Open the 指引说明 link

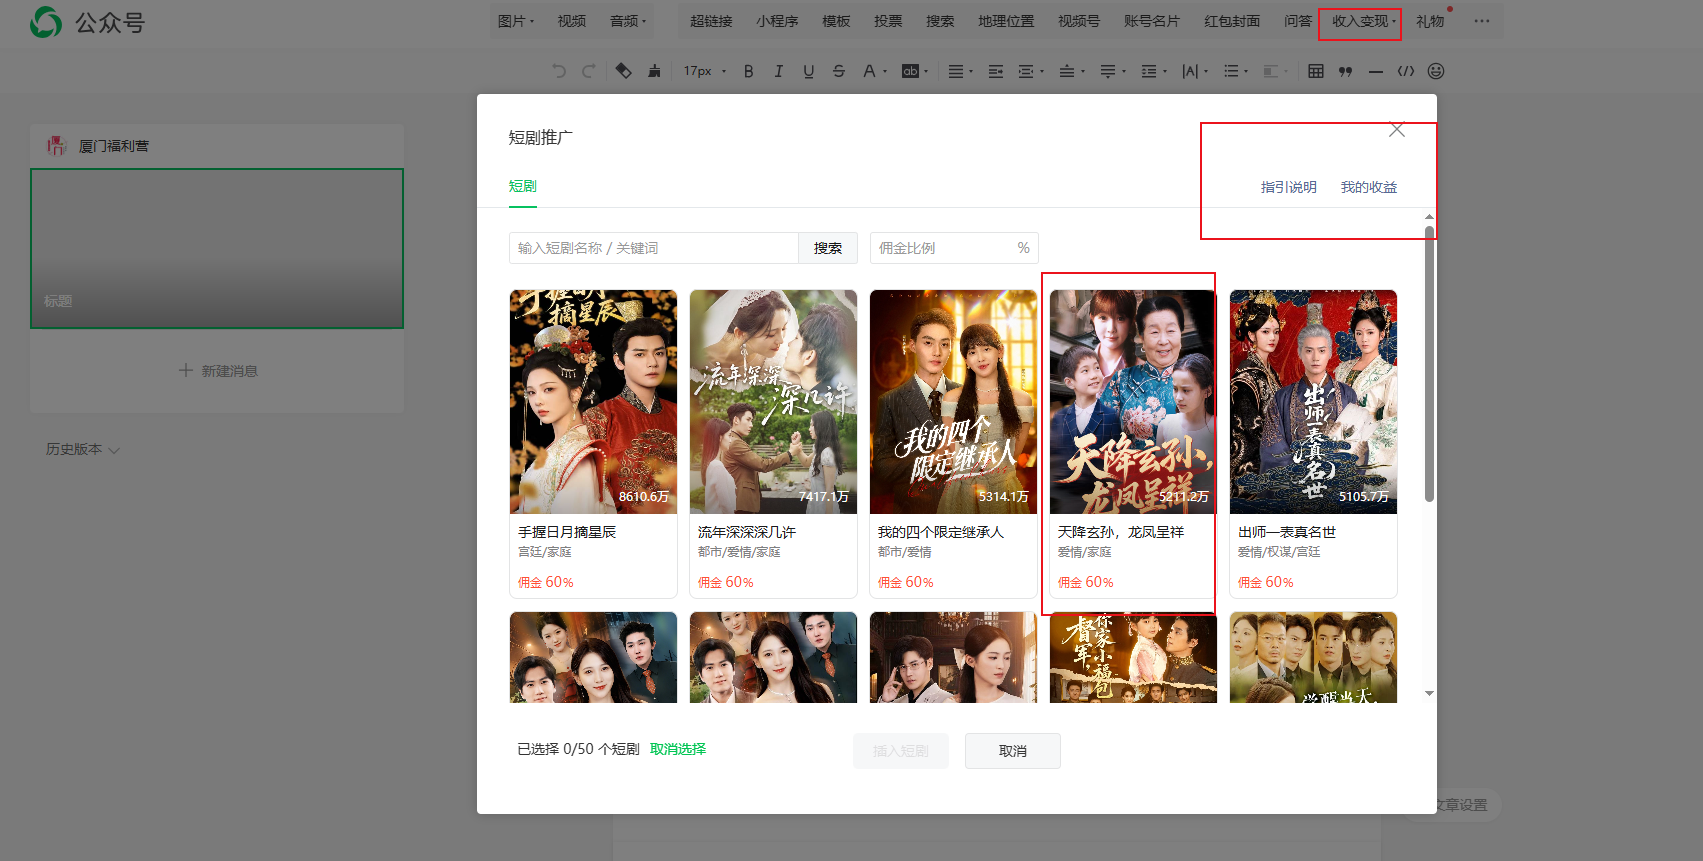pyautogui.click(x=1289, y=187)
